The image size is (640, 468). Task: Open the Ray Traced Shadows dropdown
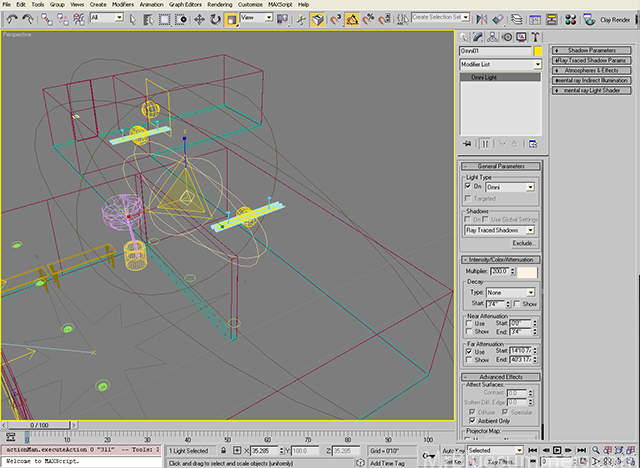tap(500, 231)
